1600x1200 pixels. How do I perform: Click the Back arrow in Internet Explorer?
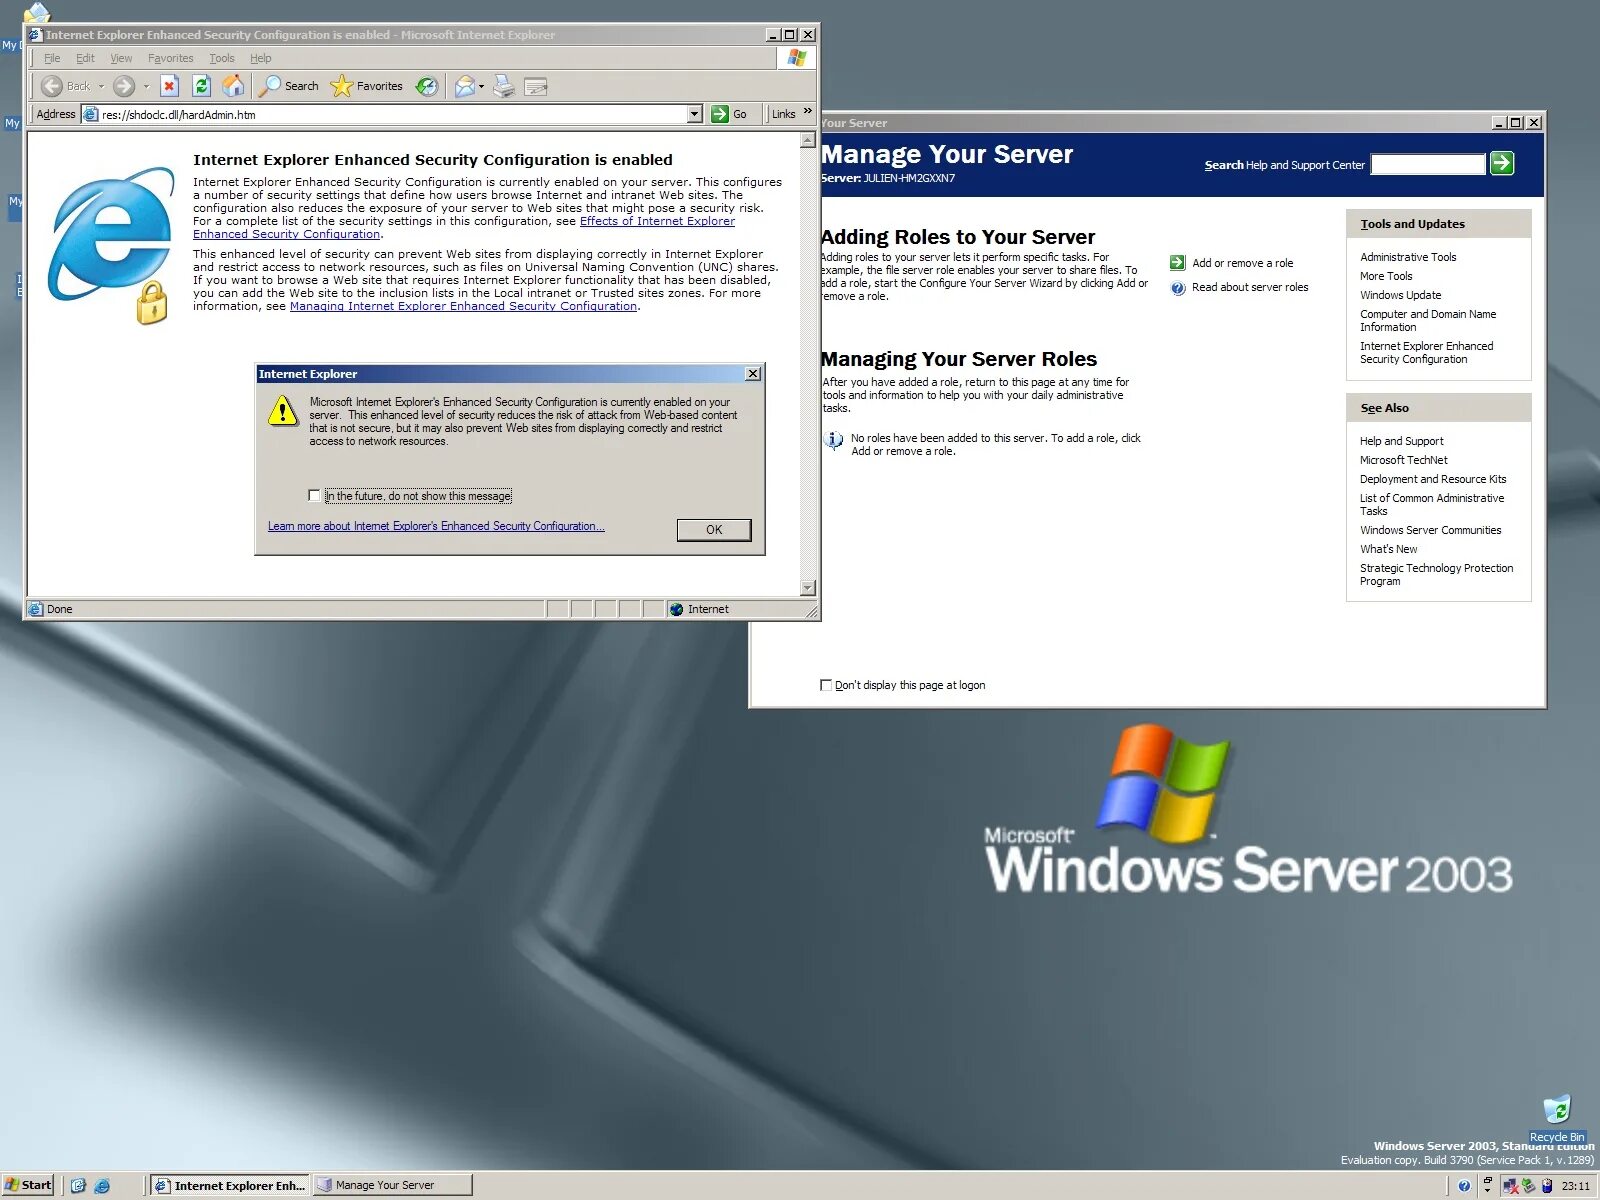click(53, 86)
